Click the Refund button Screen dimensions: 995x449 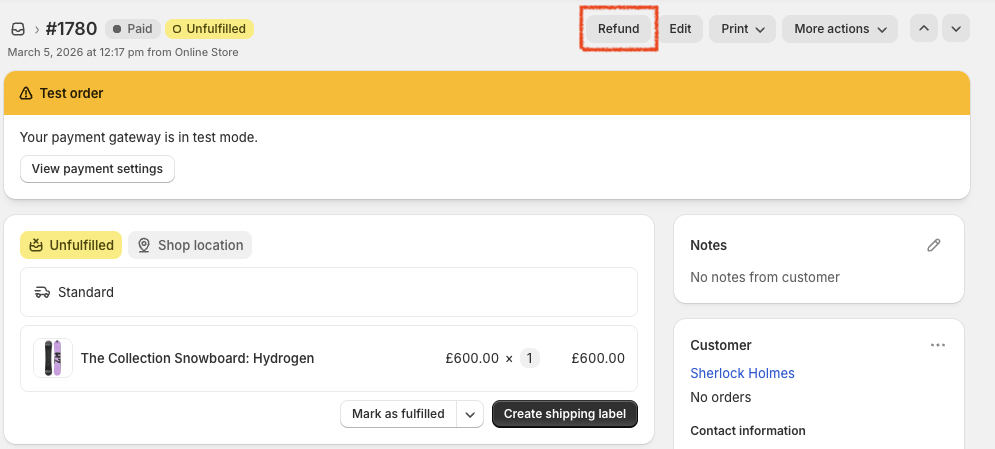[618, 29]
